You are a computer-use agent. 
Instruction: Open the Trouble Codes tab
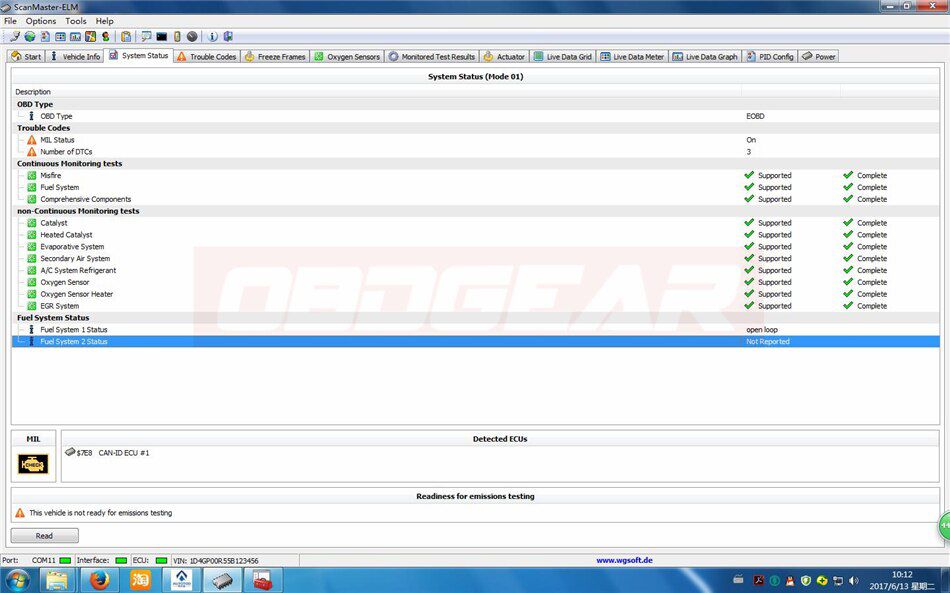[x=207, y=56]
